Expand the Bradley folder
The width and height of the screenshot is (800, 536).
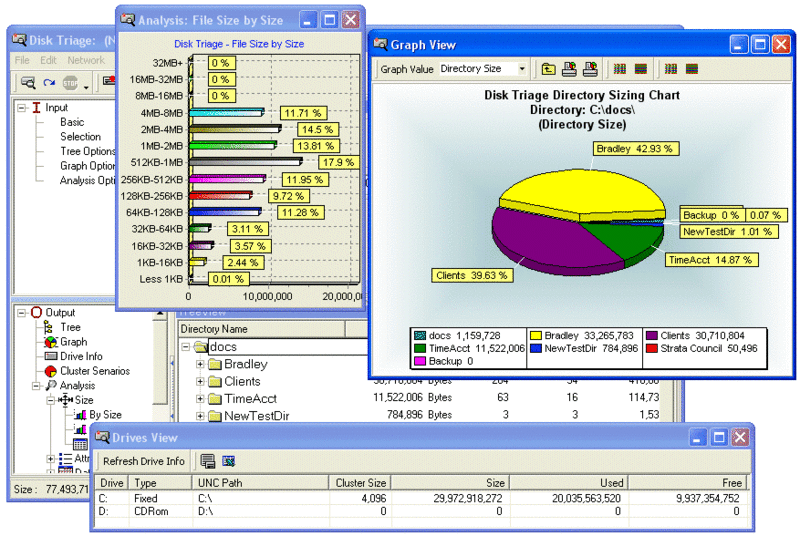(x=200, y=364)
